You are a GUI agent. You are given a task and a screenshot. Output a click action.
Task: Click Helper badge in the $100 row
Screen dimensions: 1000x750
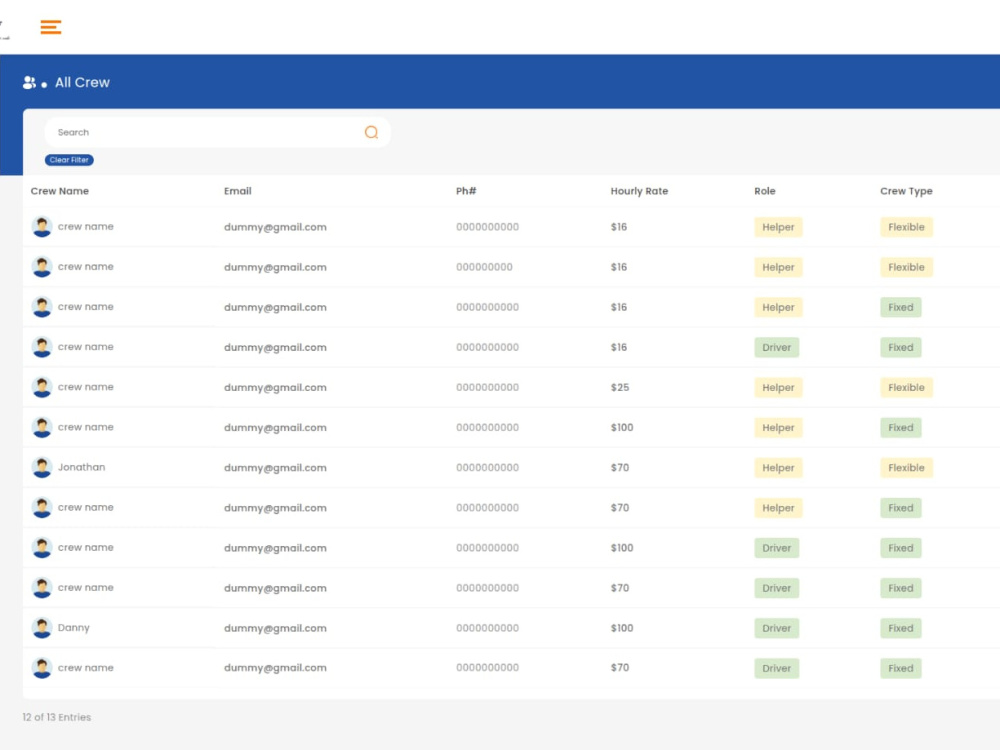(778, 427)
